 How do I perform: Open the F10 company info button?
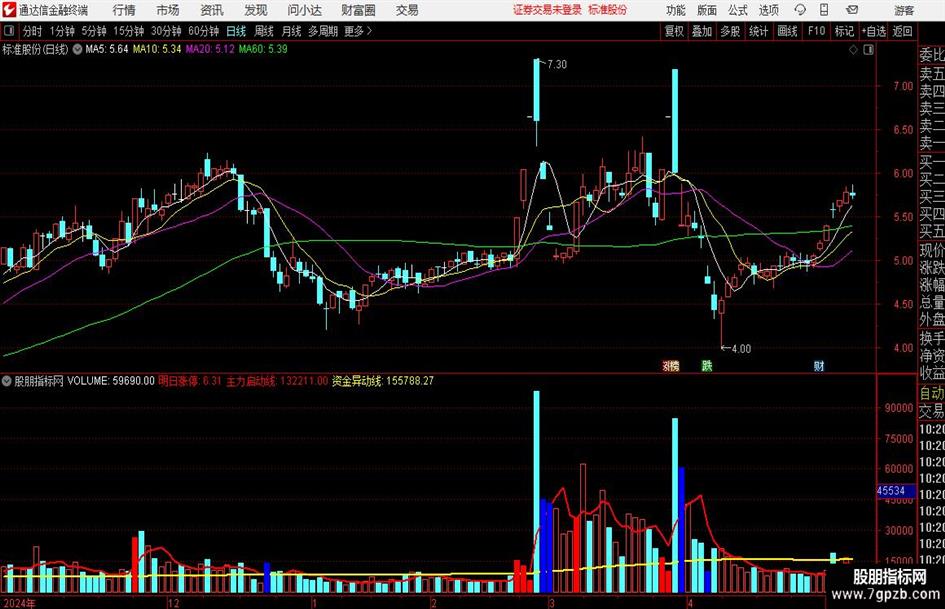click(x=817, y=31)
